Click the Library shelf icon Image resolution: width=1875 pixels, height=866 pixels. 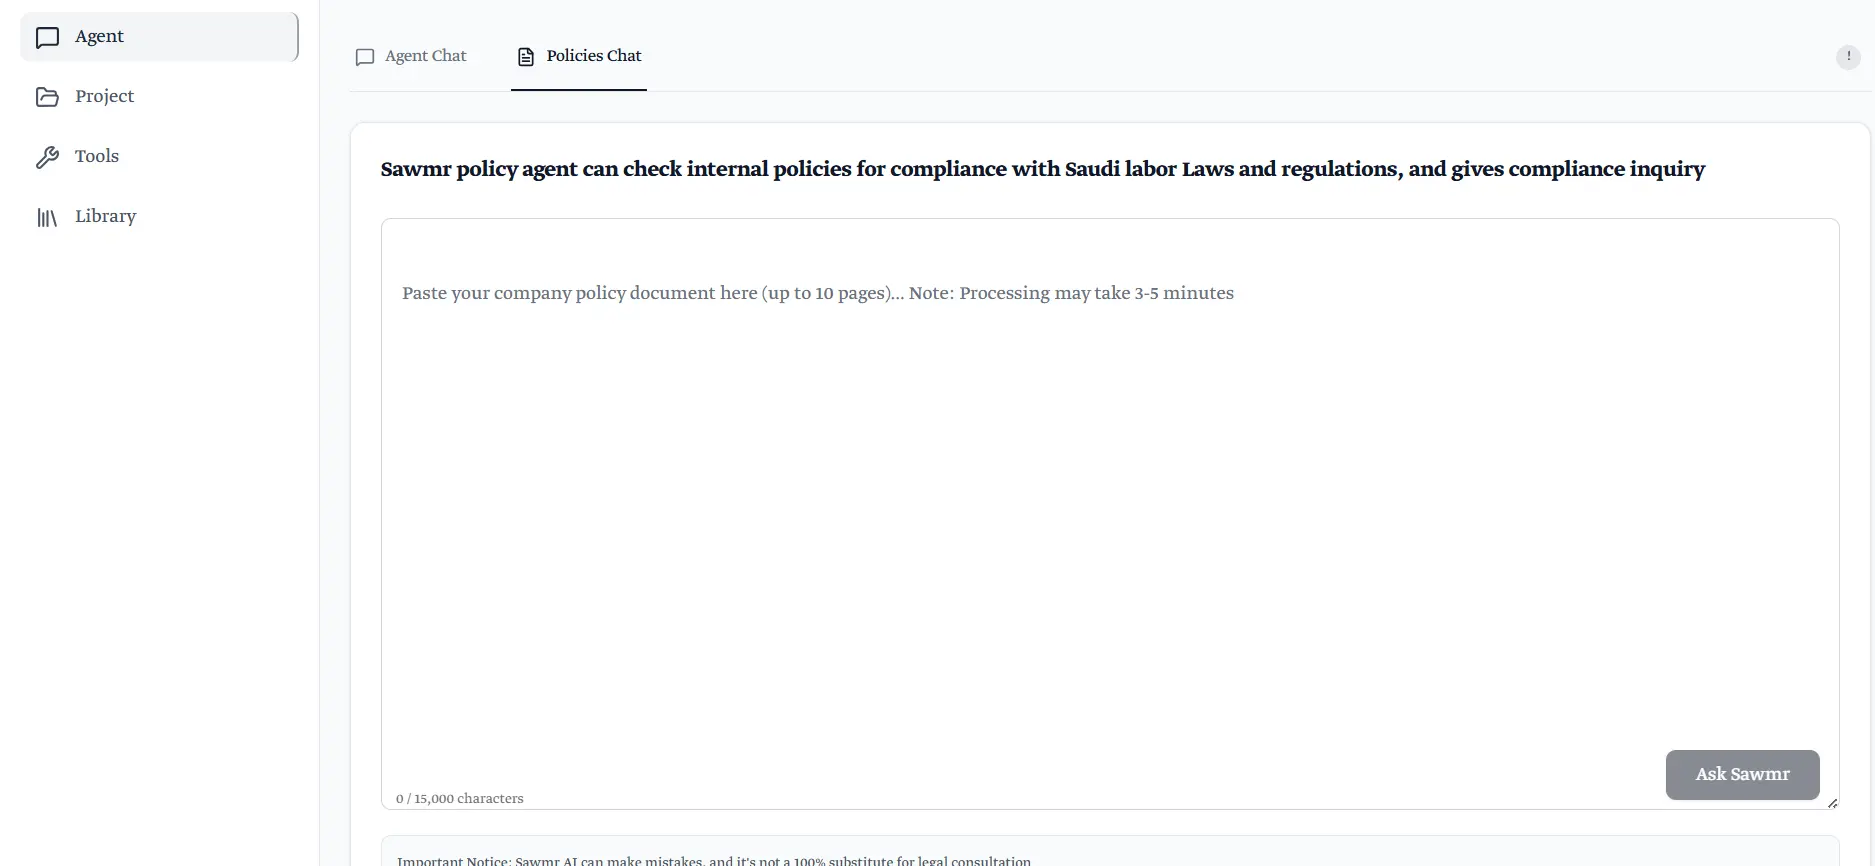coord(47,217)
